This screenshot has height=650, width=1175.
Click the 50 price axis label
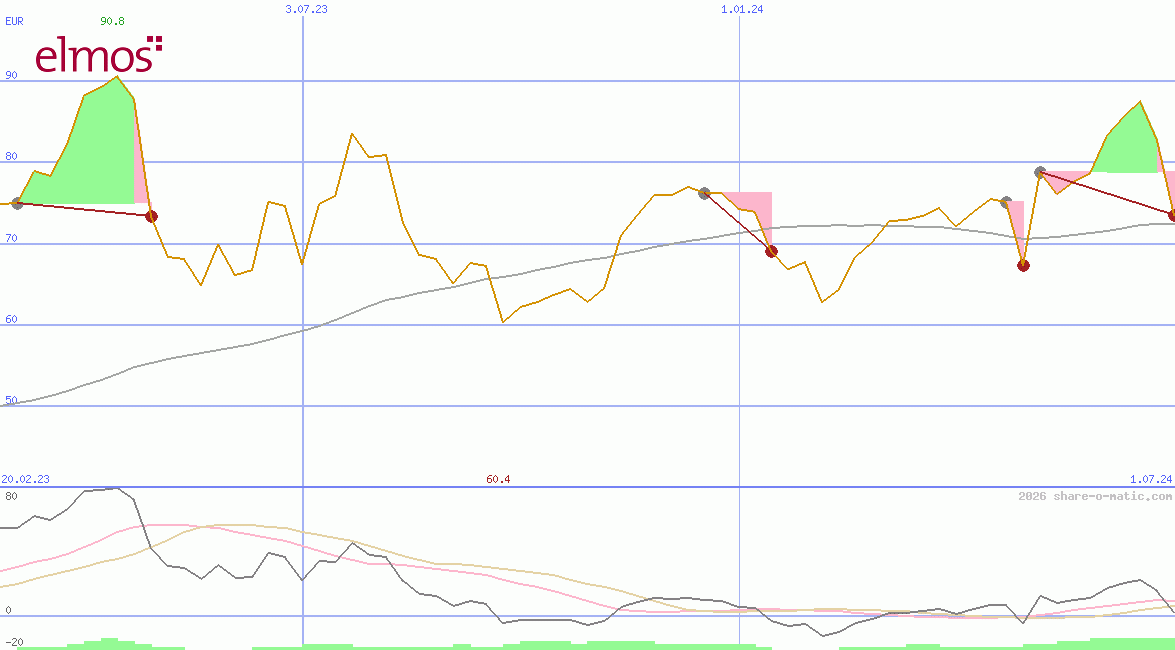tap(11, 400)
